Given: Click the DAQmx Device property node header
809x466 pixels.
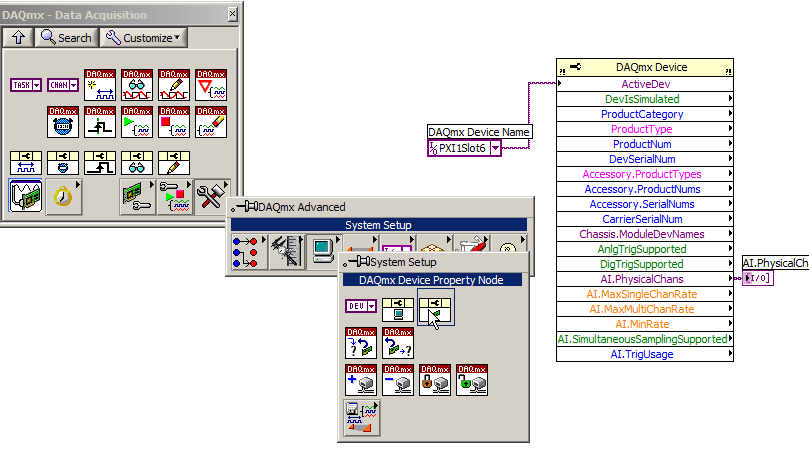Looking at the screenshot, I should (x=645, y=68).
